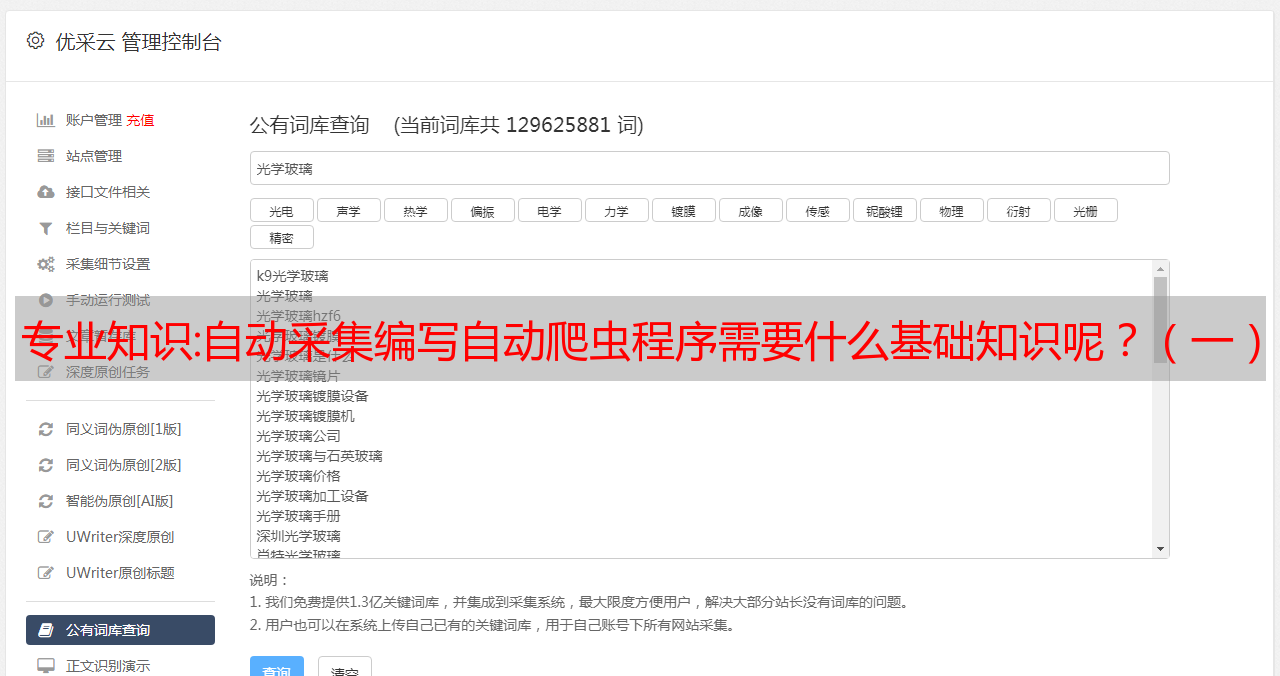This screenshot has height=676, width=1280.
Task: Select the k9光学玻璃 result line
Action: pyautogui.click(x=292, y=276)
